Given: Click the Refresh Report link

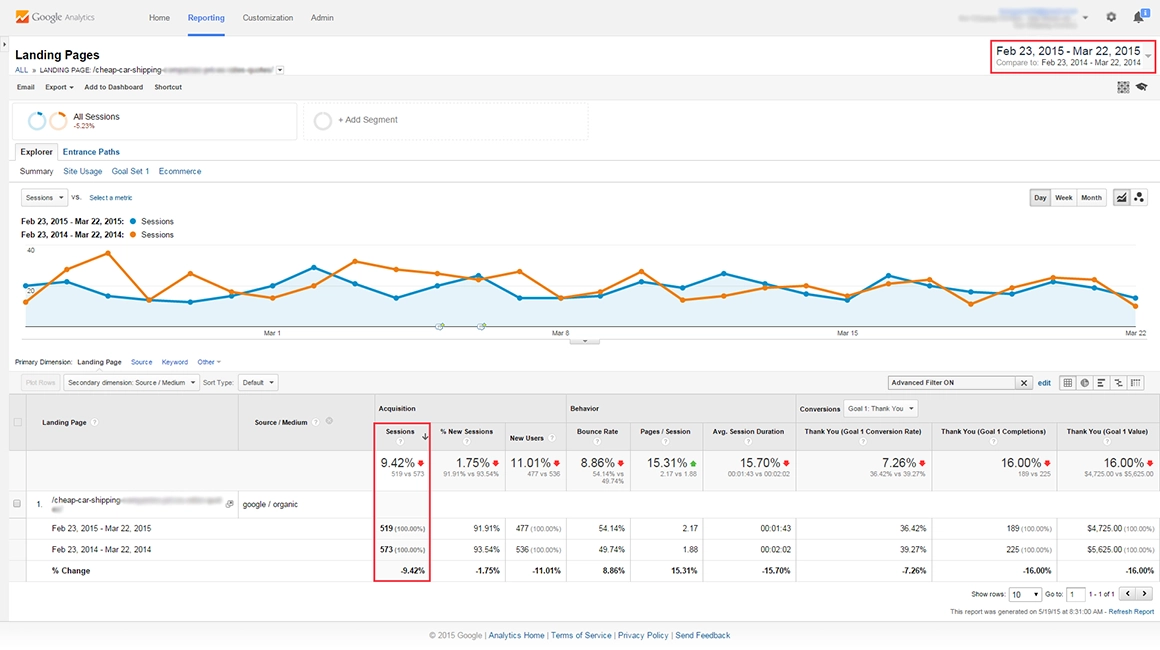Looking at the screenshot, I should (1130, 612).
